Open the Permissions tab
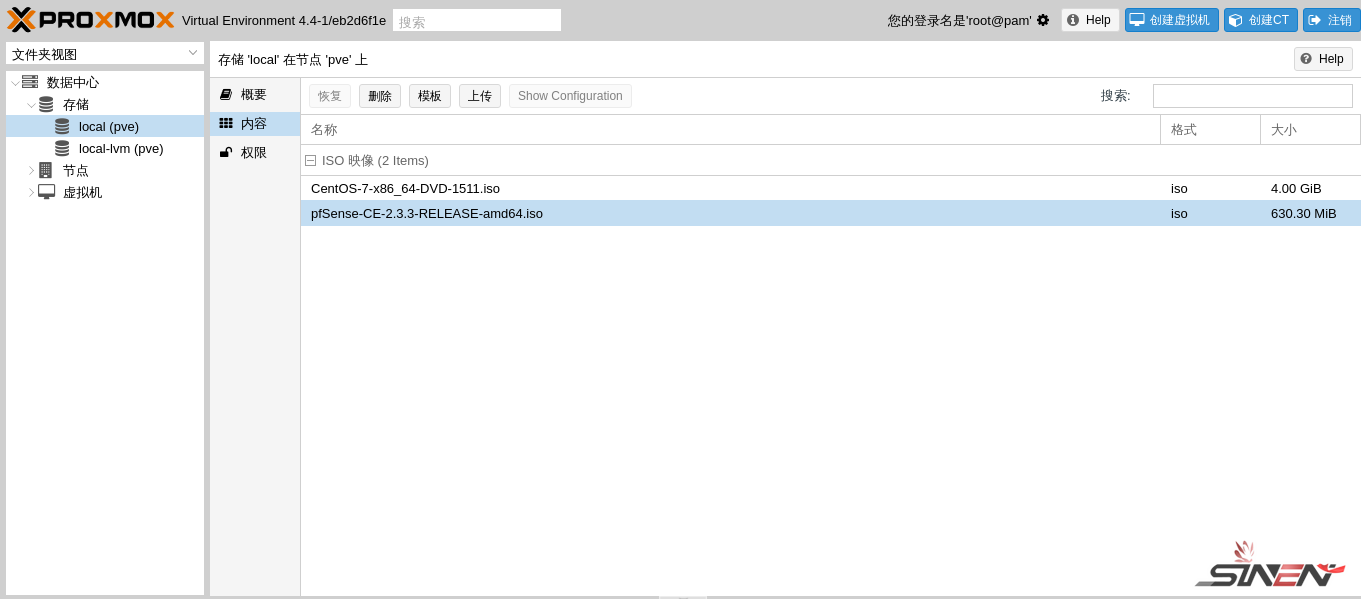This screenshot has height=599, width=1361. pos(255,152)
